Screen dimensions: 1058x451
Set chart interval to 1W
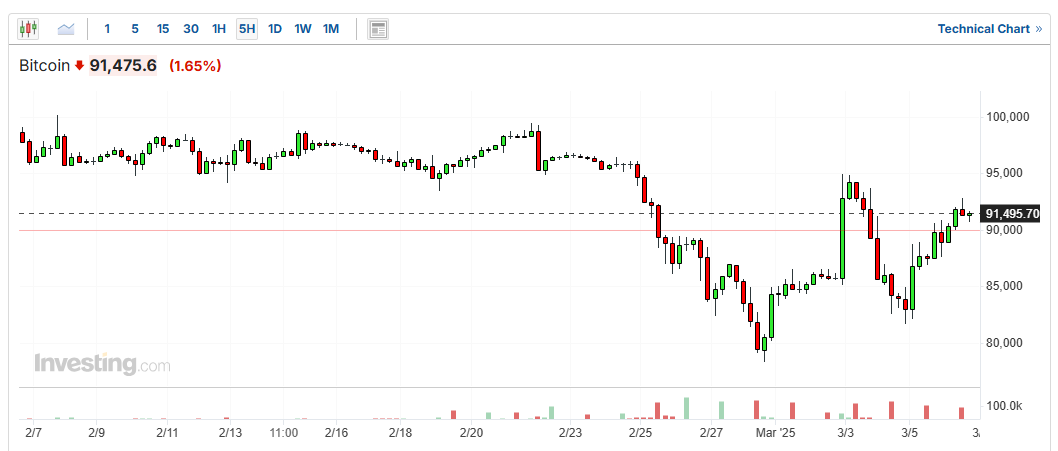pyautogui.click(x=302, y=29)
